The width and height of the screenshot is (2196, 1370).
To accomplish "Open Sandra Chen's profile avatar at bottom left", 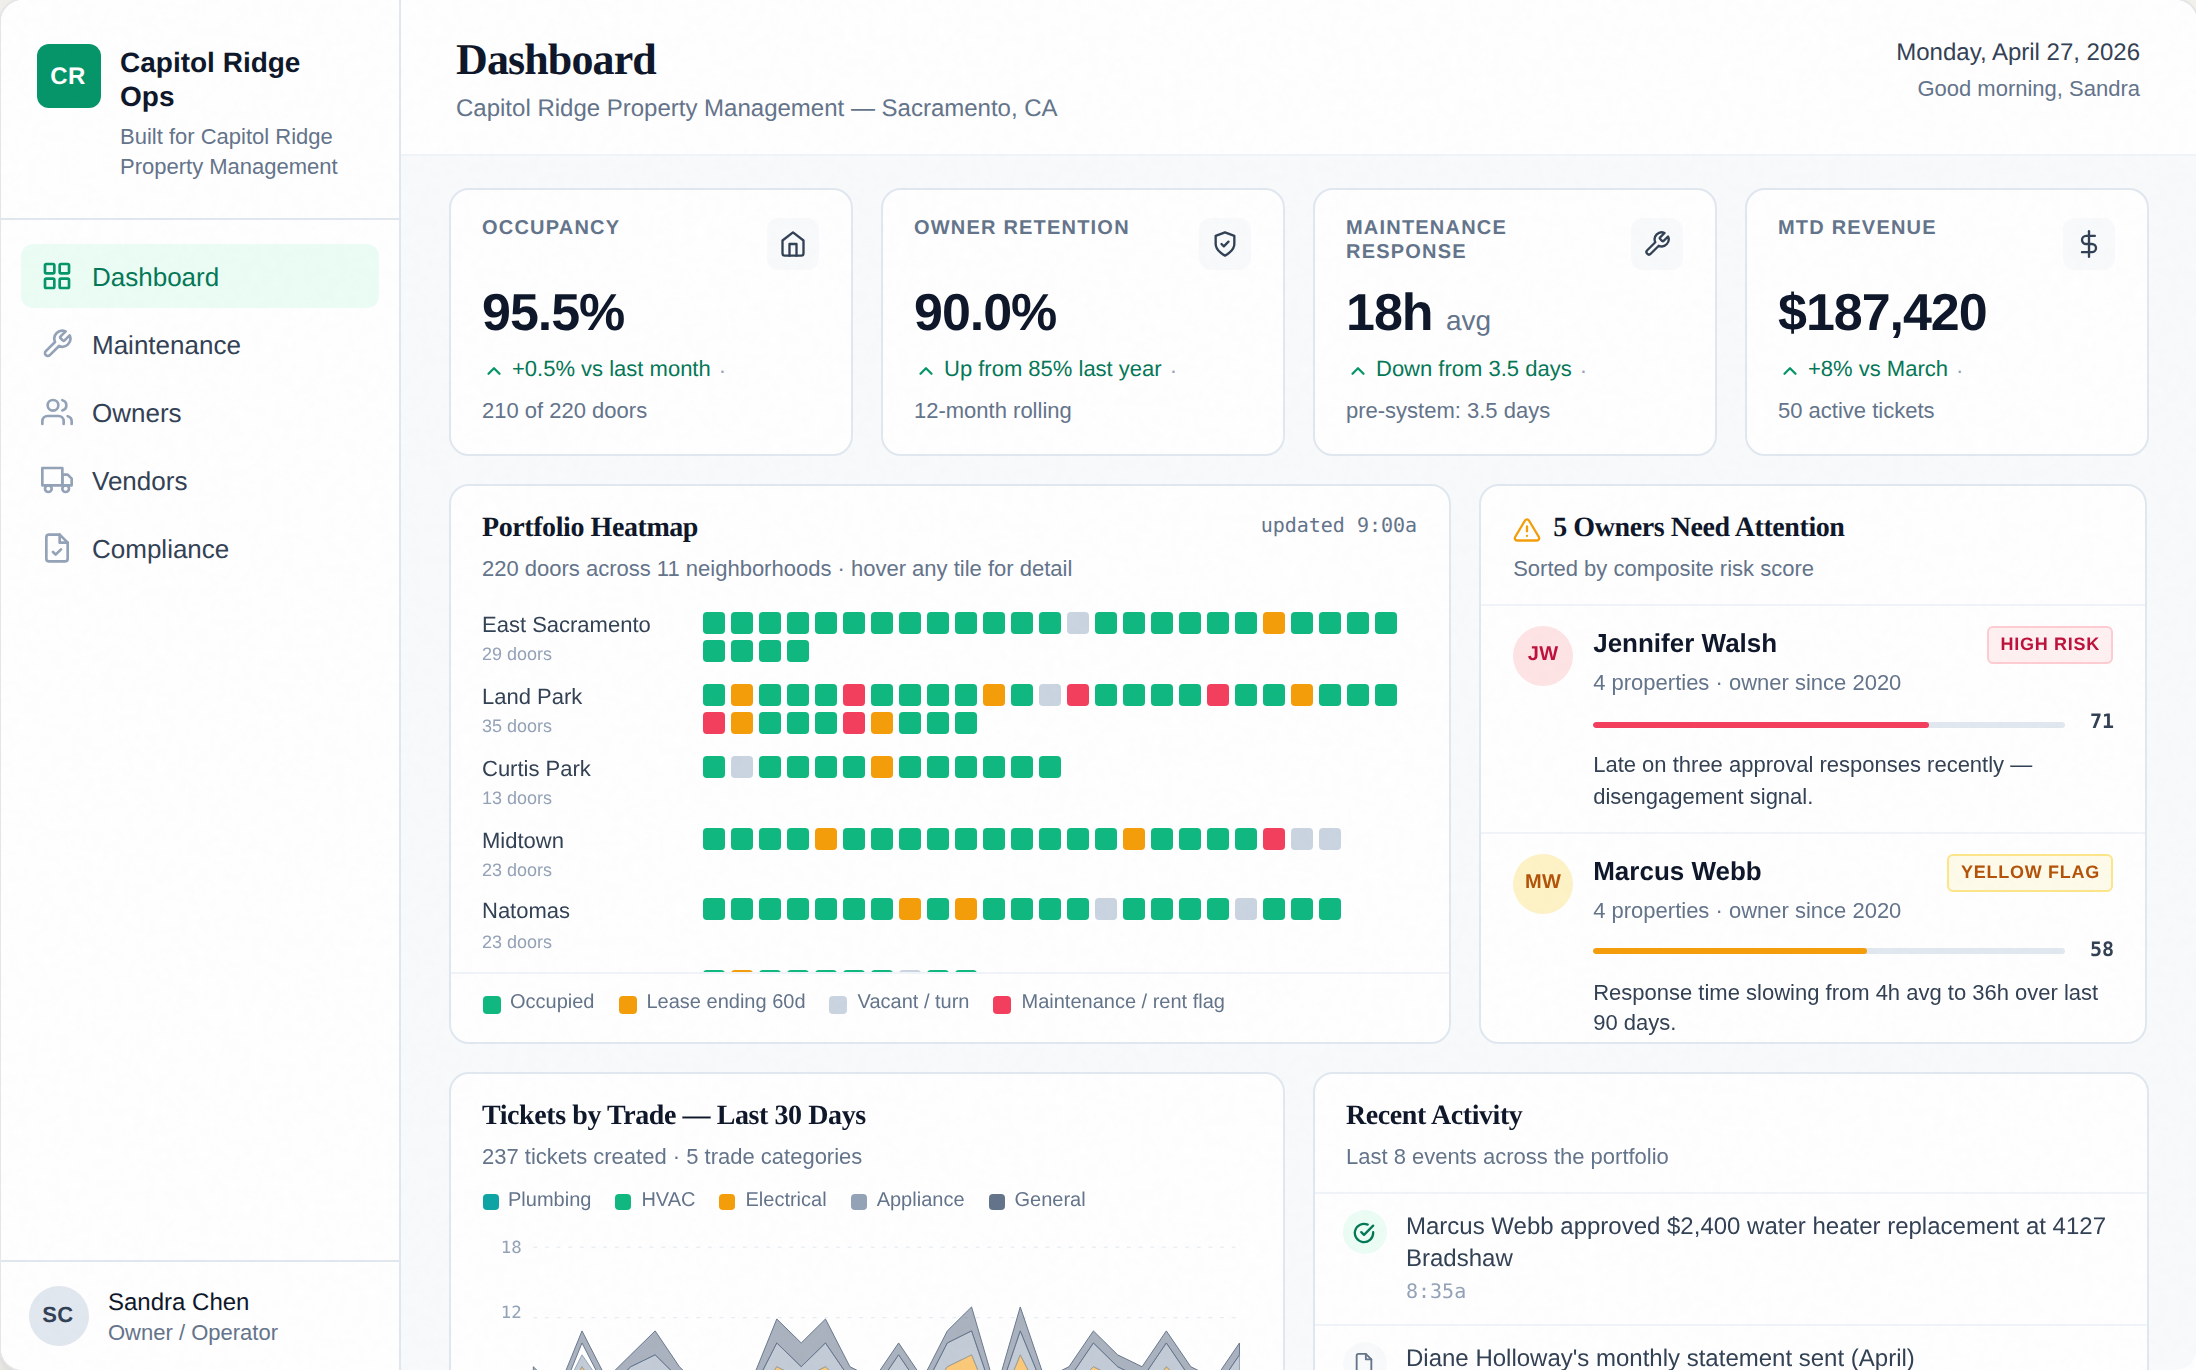I will tap(57, 1315).
